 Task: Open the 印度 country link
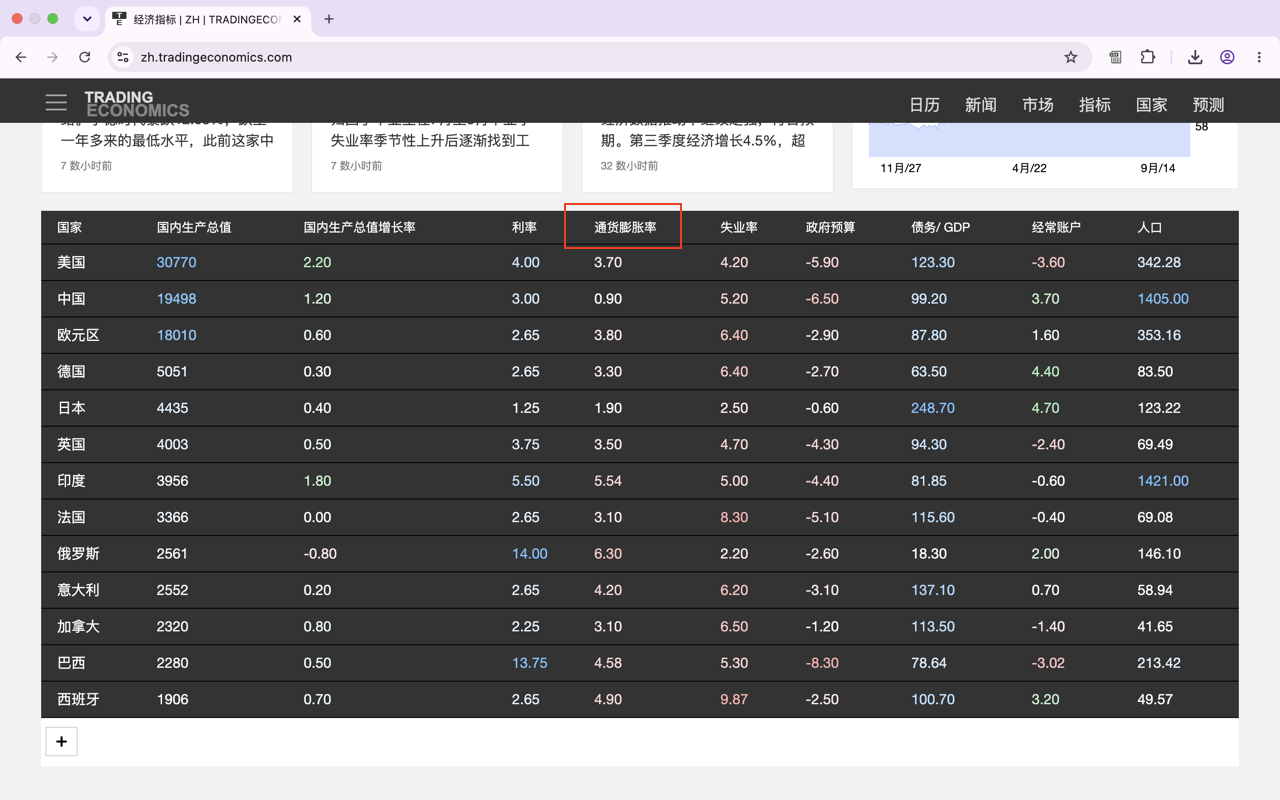pyautogui.click(x=71, y=481)
